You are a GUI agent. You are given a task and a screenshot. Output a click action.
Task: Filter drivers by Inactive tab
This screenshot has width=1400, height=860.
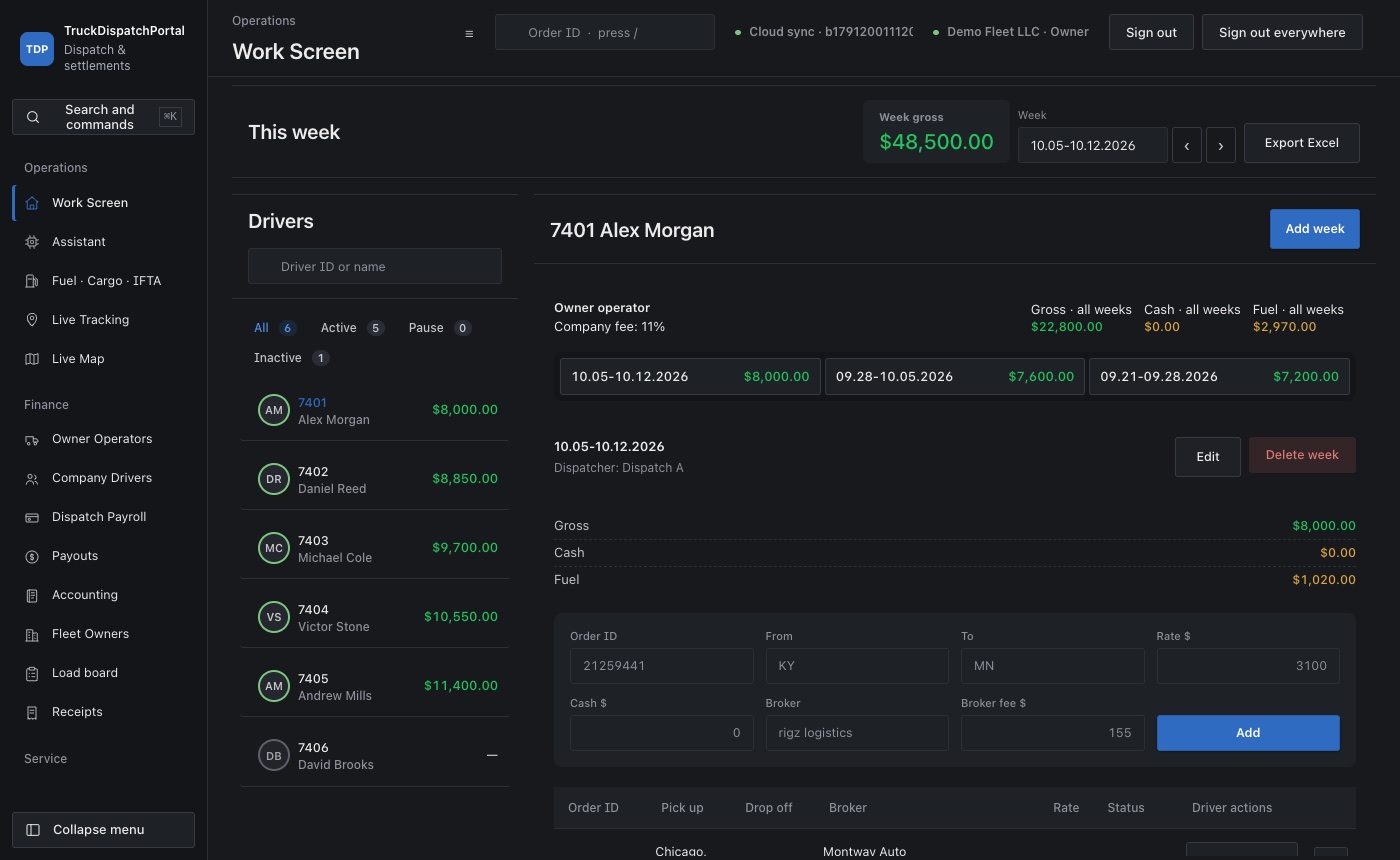[x=291, y=358]
